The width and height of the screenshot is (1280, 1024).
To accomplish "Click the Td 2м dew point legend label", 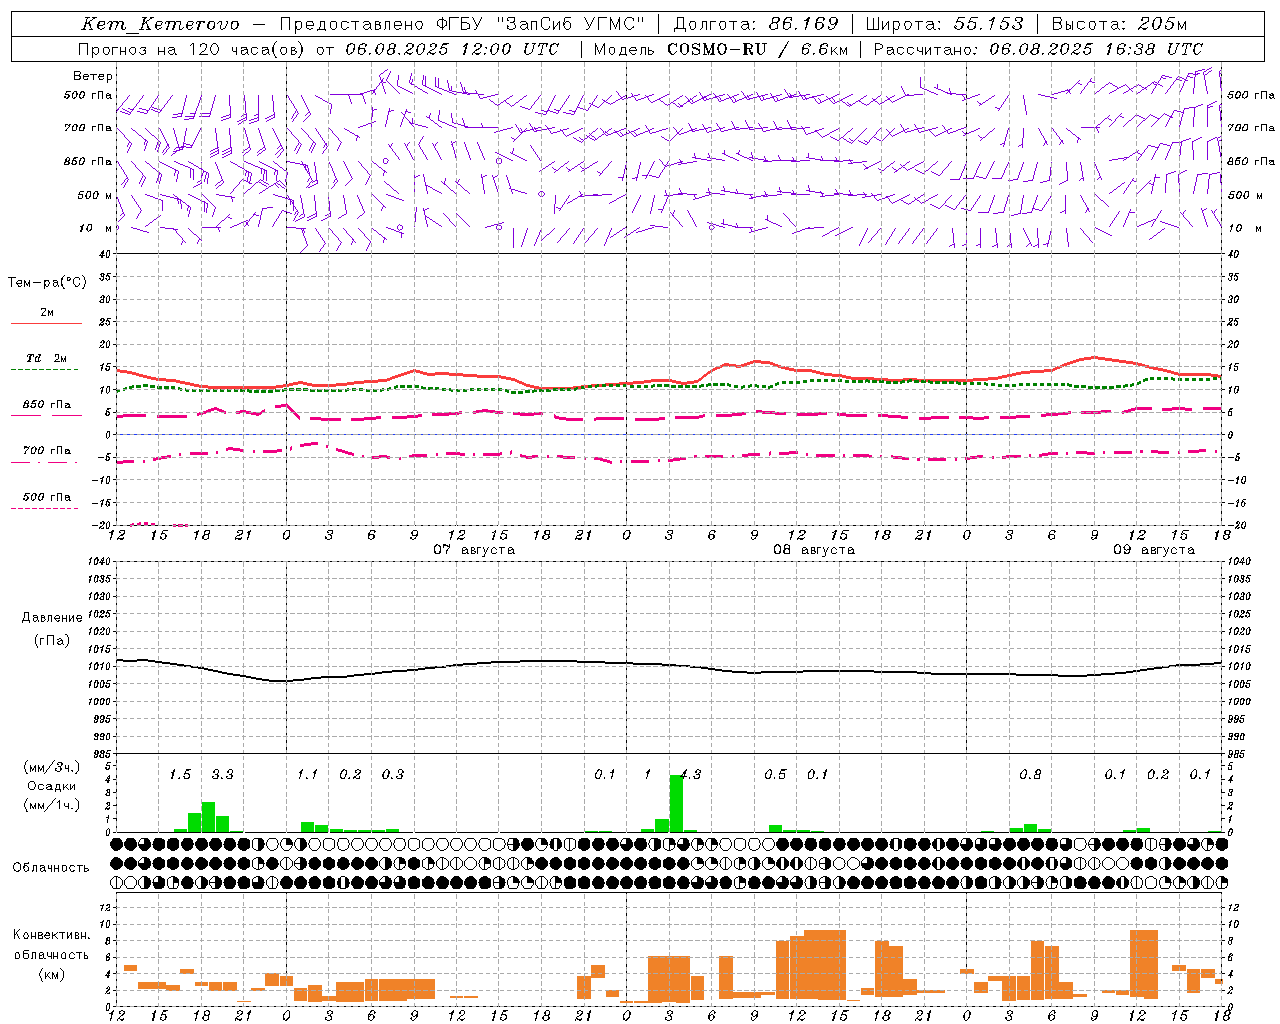I will coord(47,358).
